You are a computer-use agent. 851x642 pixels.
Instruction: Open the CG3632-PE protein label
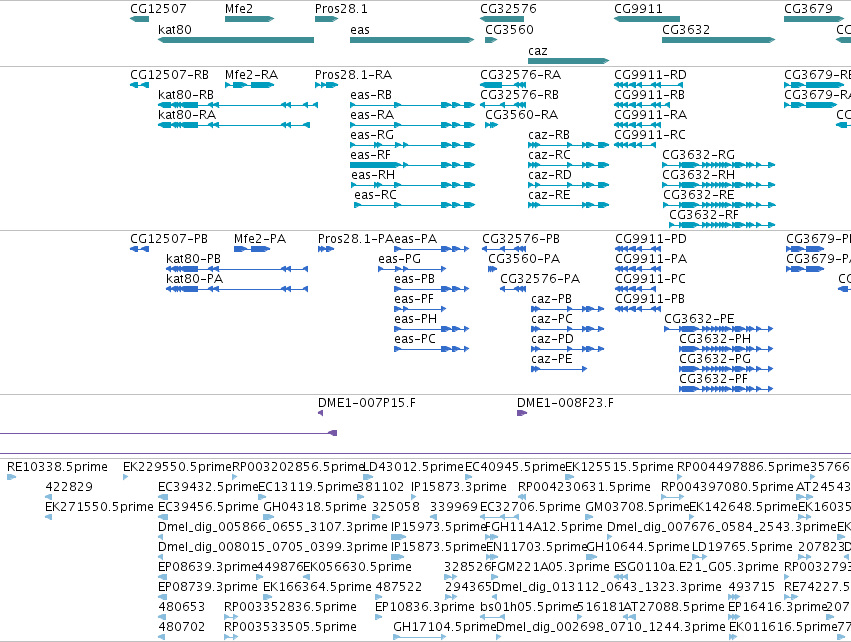700,320
